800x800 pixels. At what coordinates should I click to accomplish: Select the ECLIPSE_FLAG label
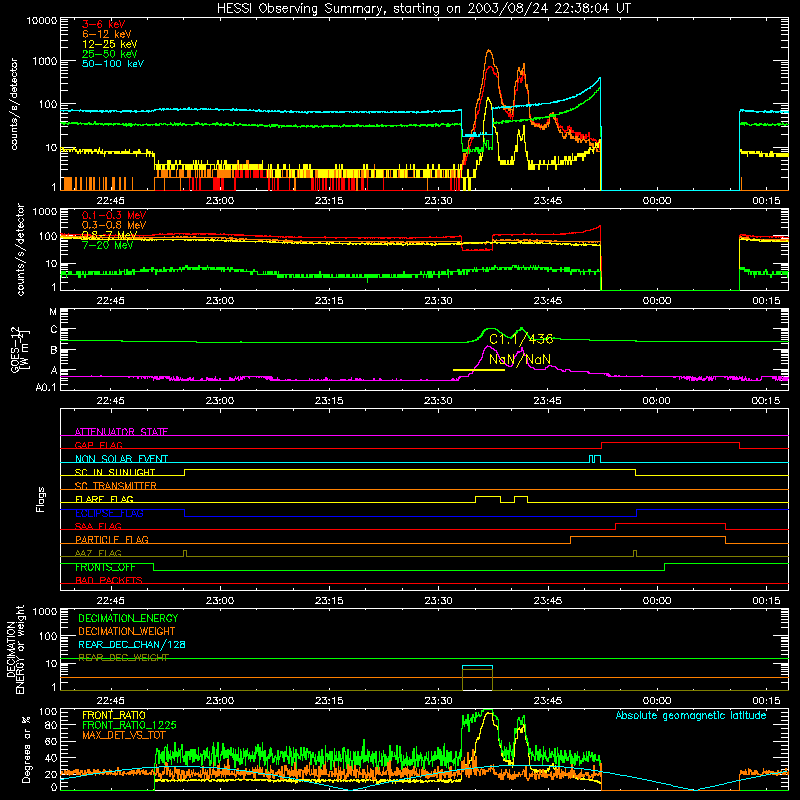(109, 513)
